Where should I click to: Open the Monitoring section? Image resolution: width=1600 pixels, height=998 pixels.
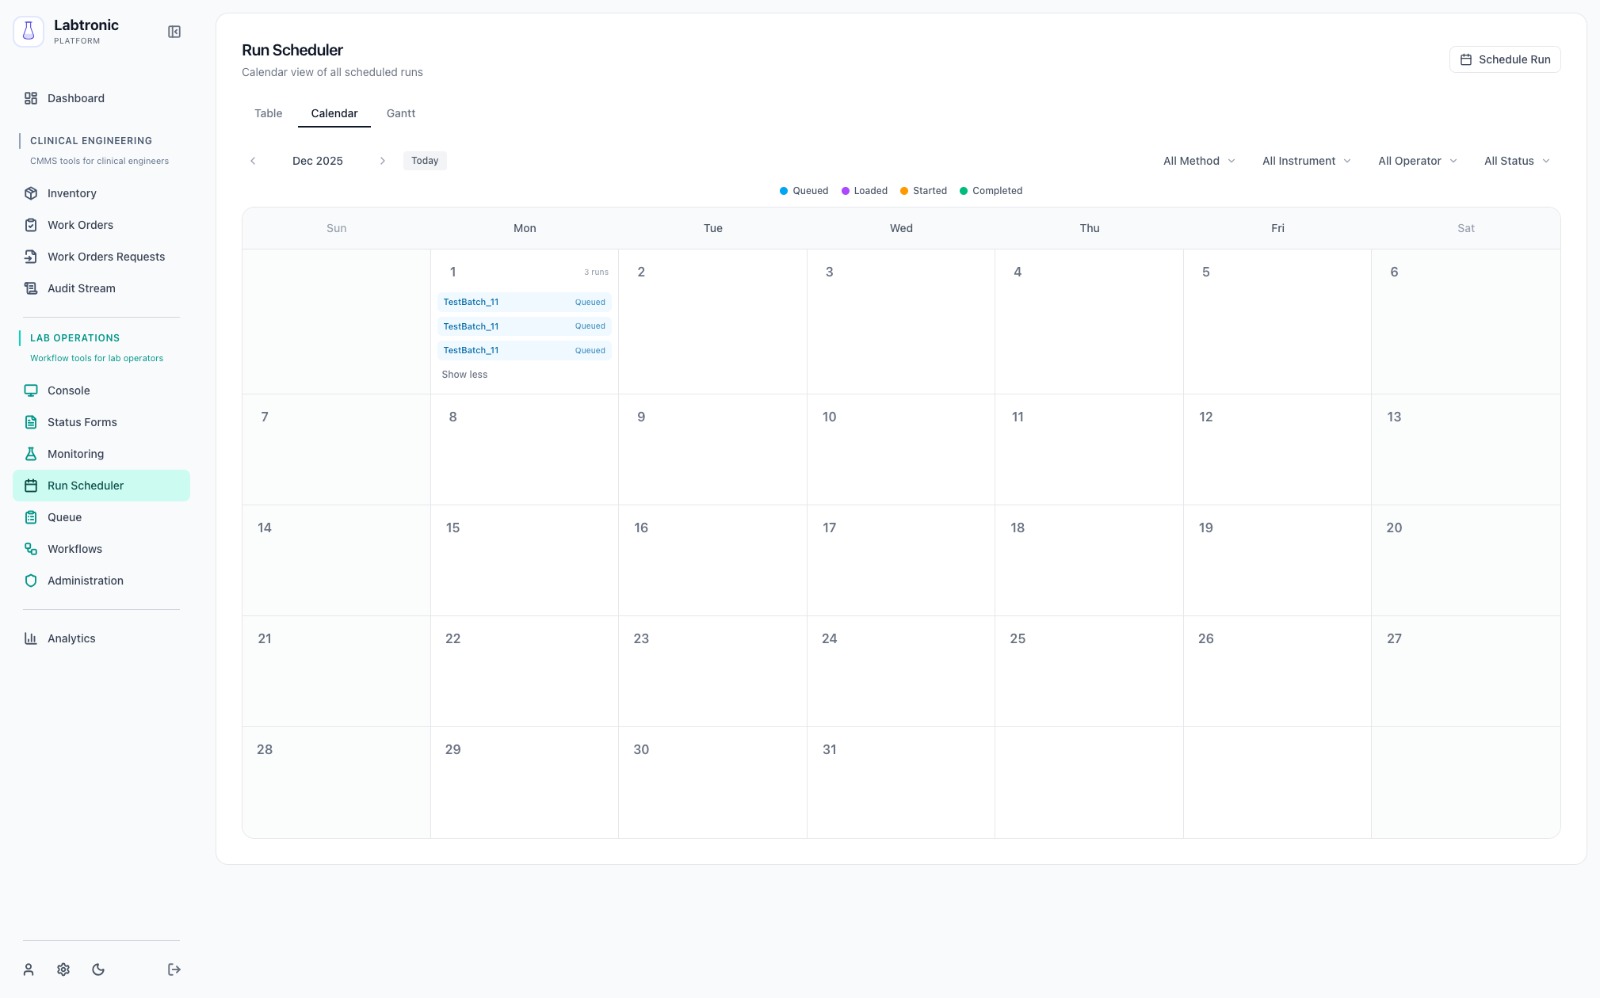tap(75, 453)
